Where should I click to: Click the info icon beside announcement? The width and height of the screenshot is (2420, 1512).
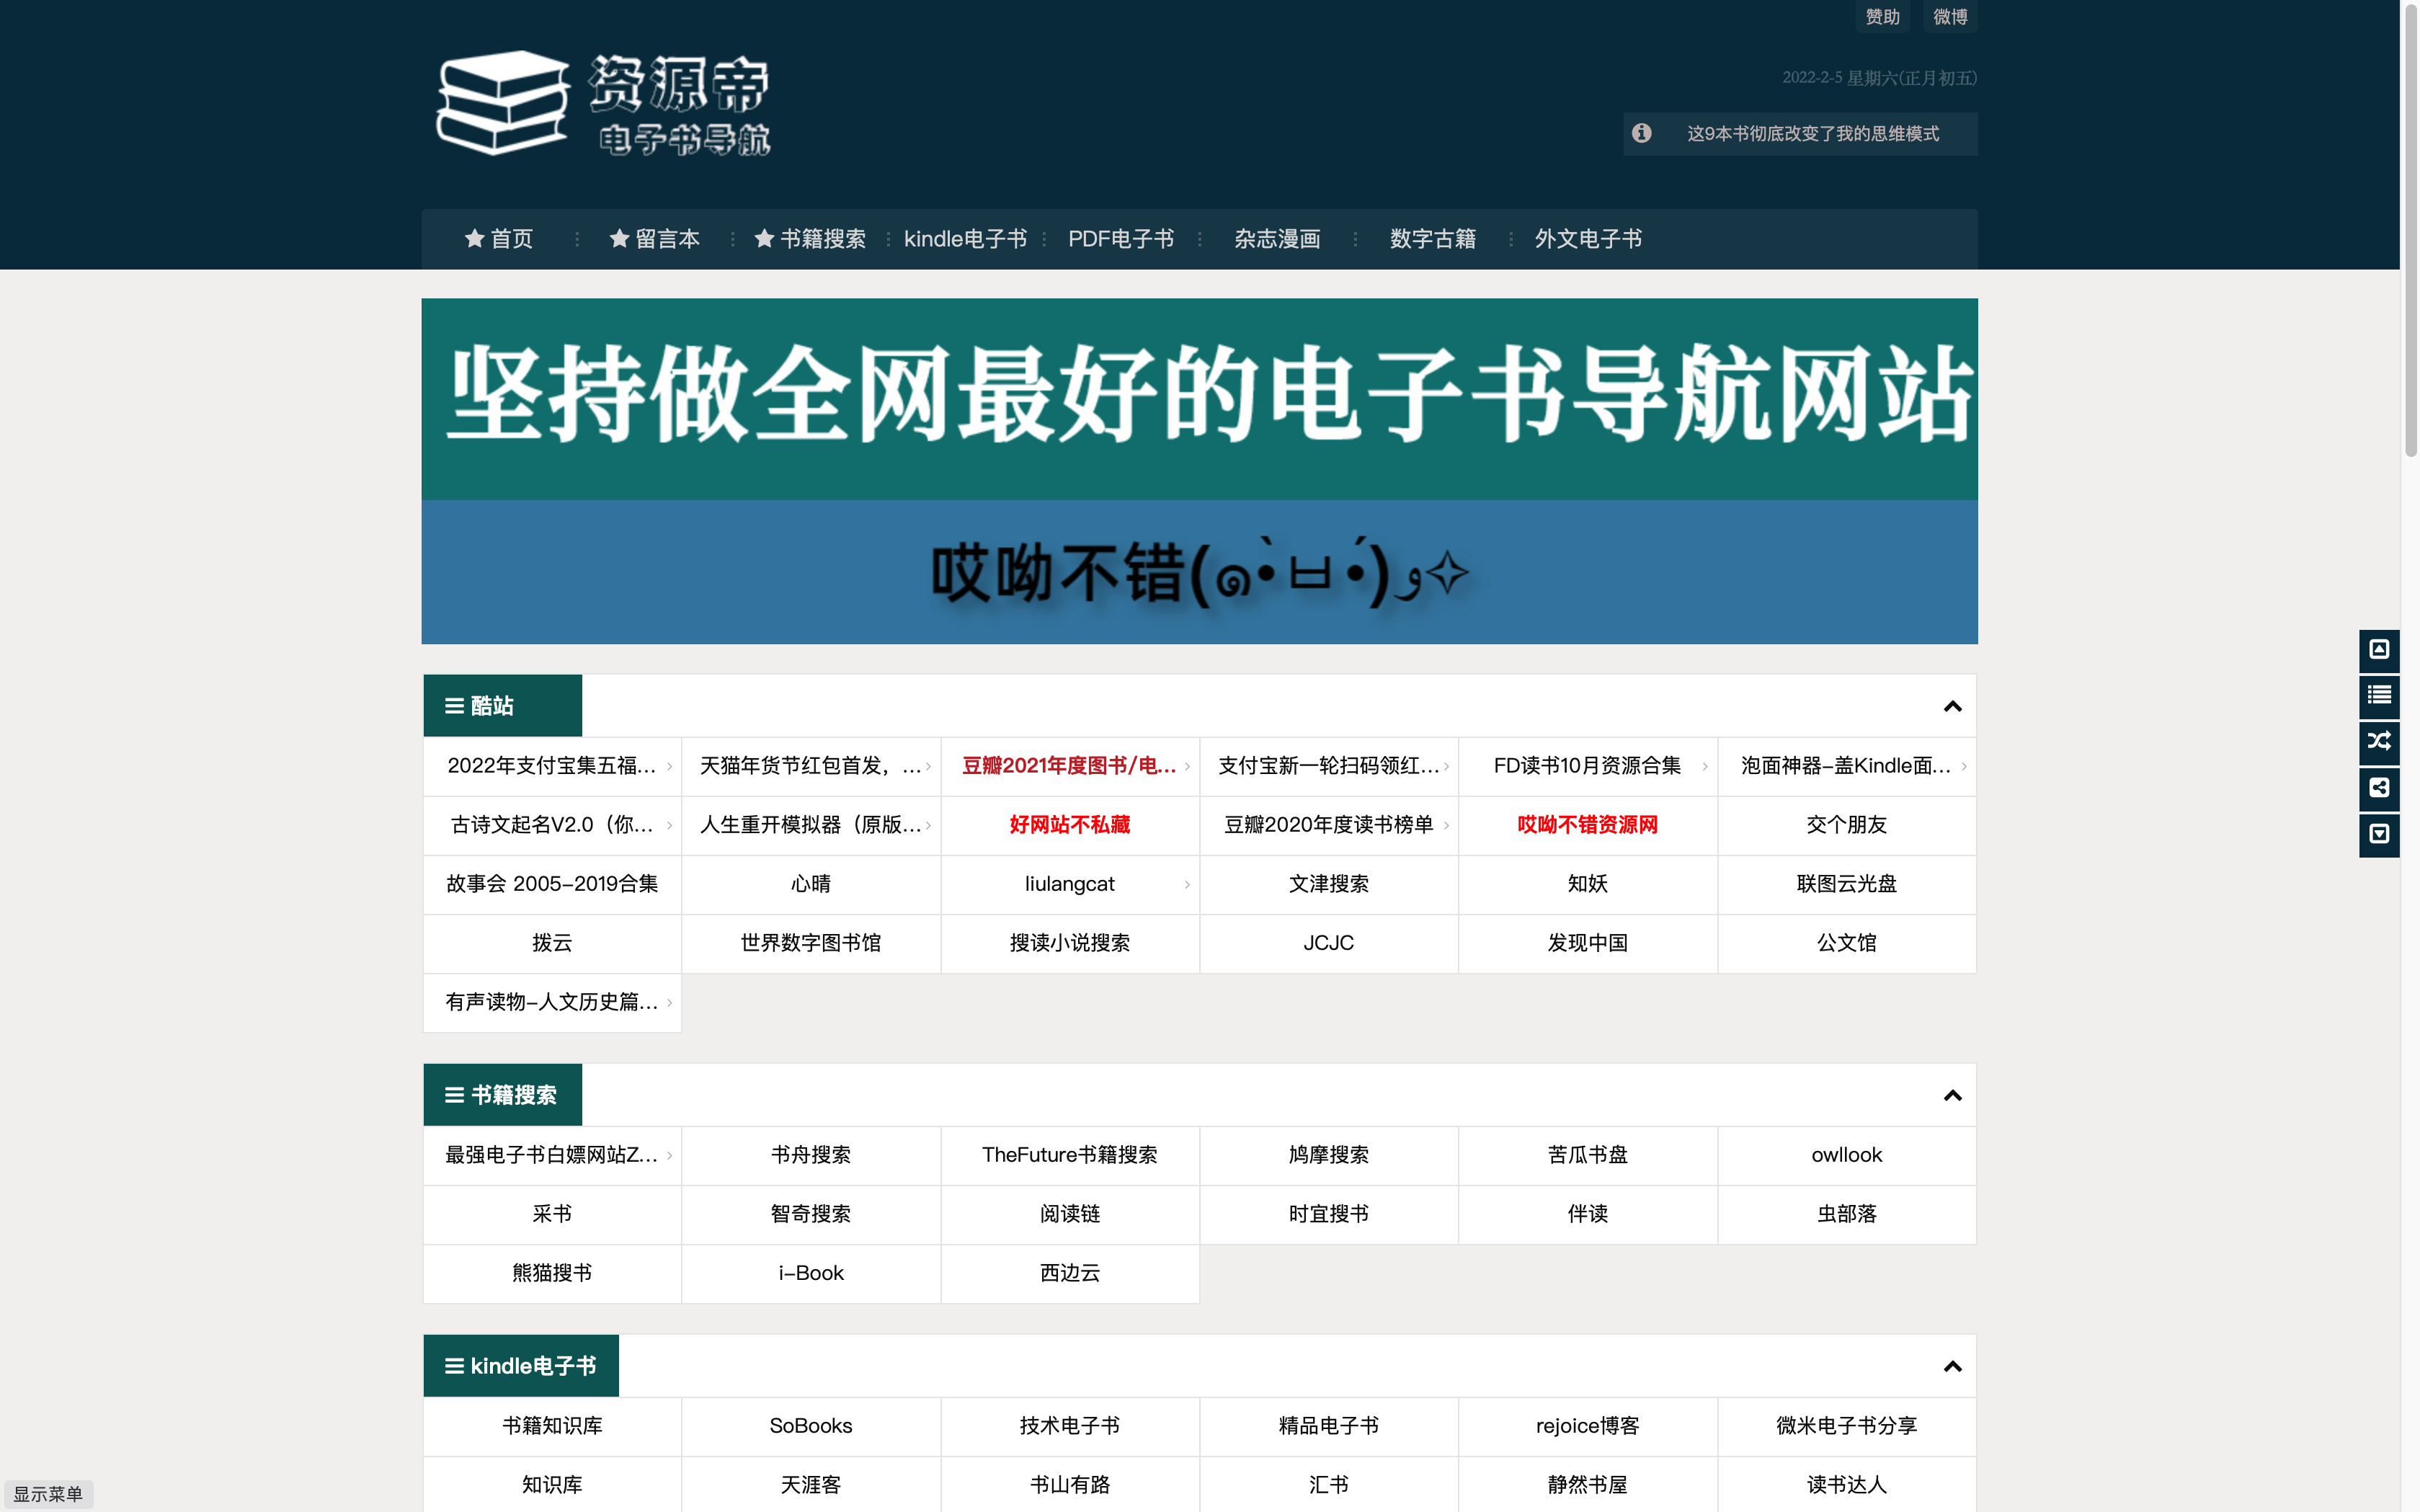(x=1641, y=133)
